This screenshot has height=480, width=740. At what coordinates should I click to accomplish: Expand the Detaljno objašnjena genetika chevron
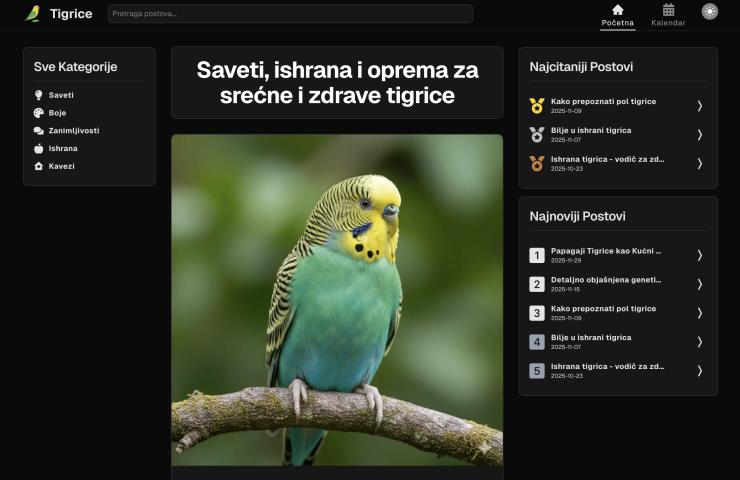700,284
